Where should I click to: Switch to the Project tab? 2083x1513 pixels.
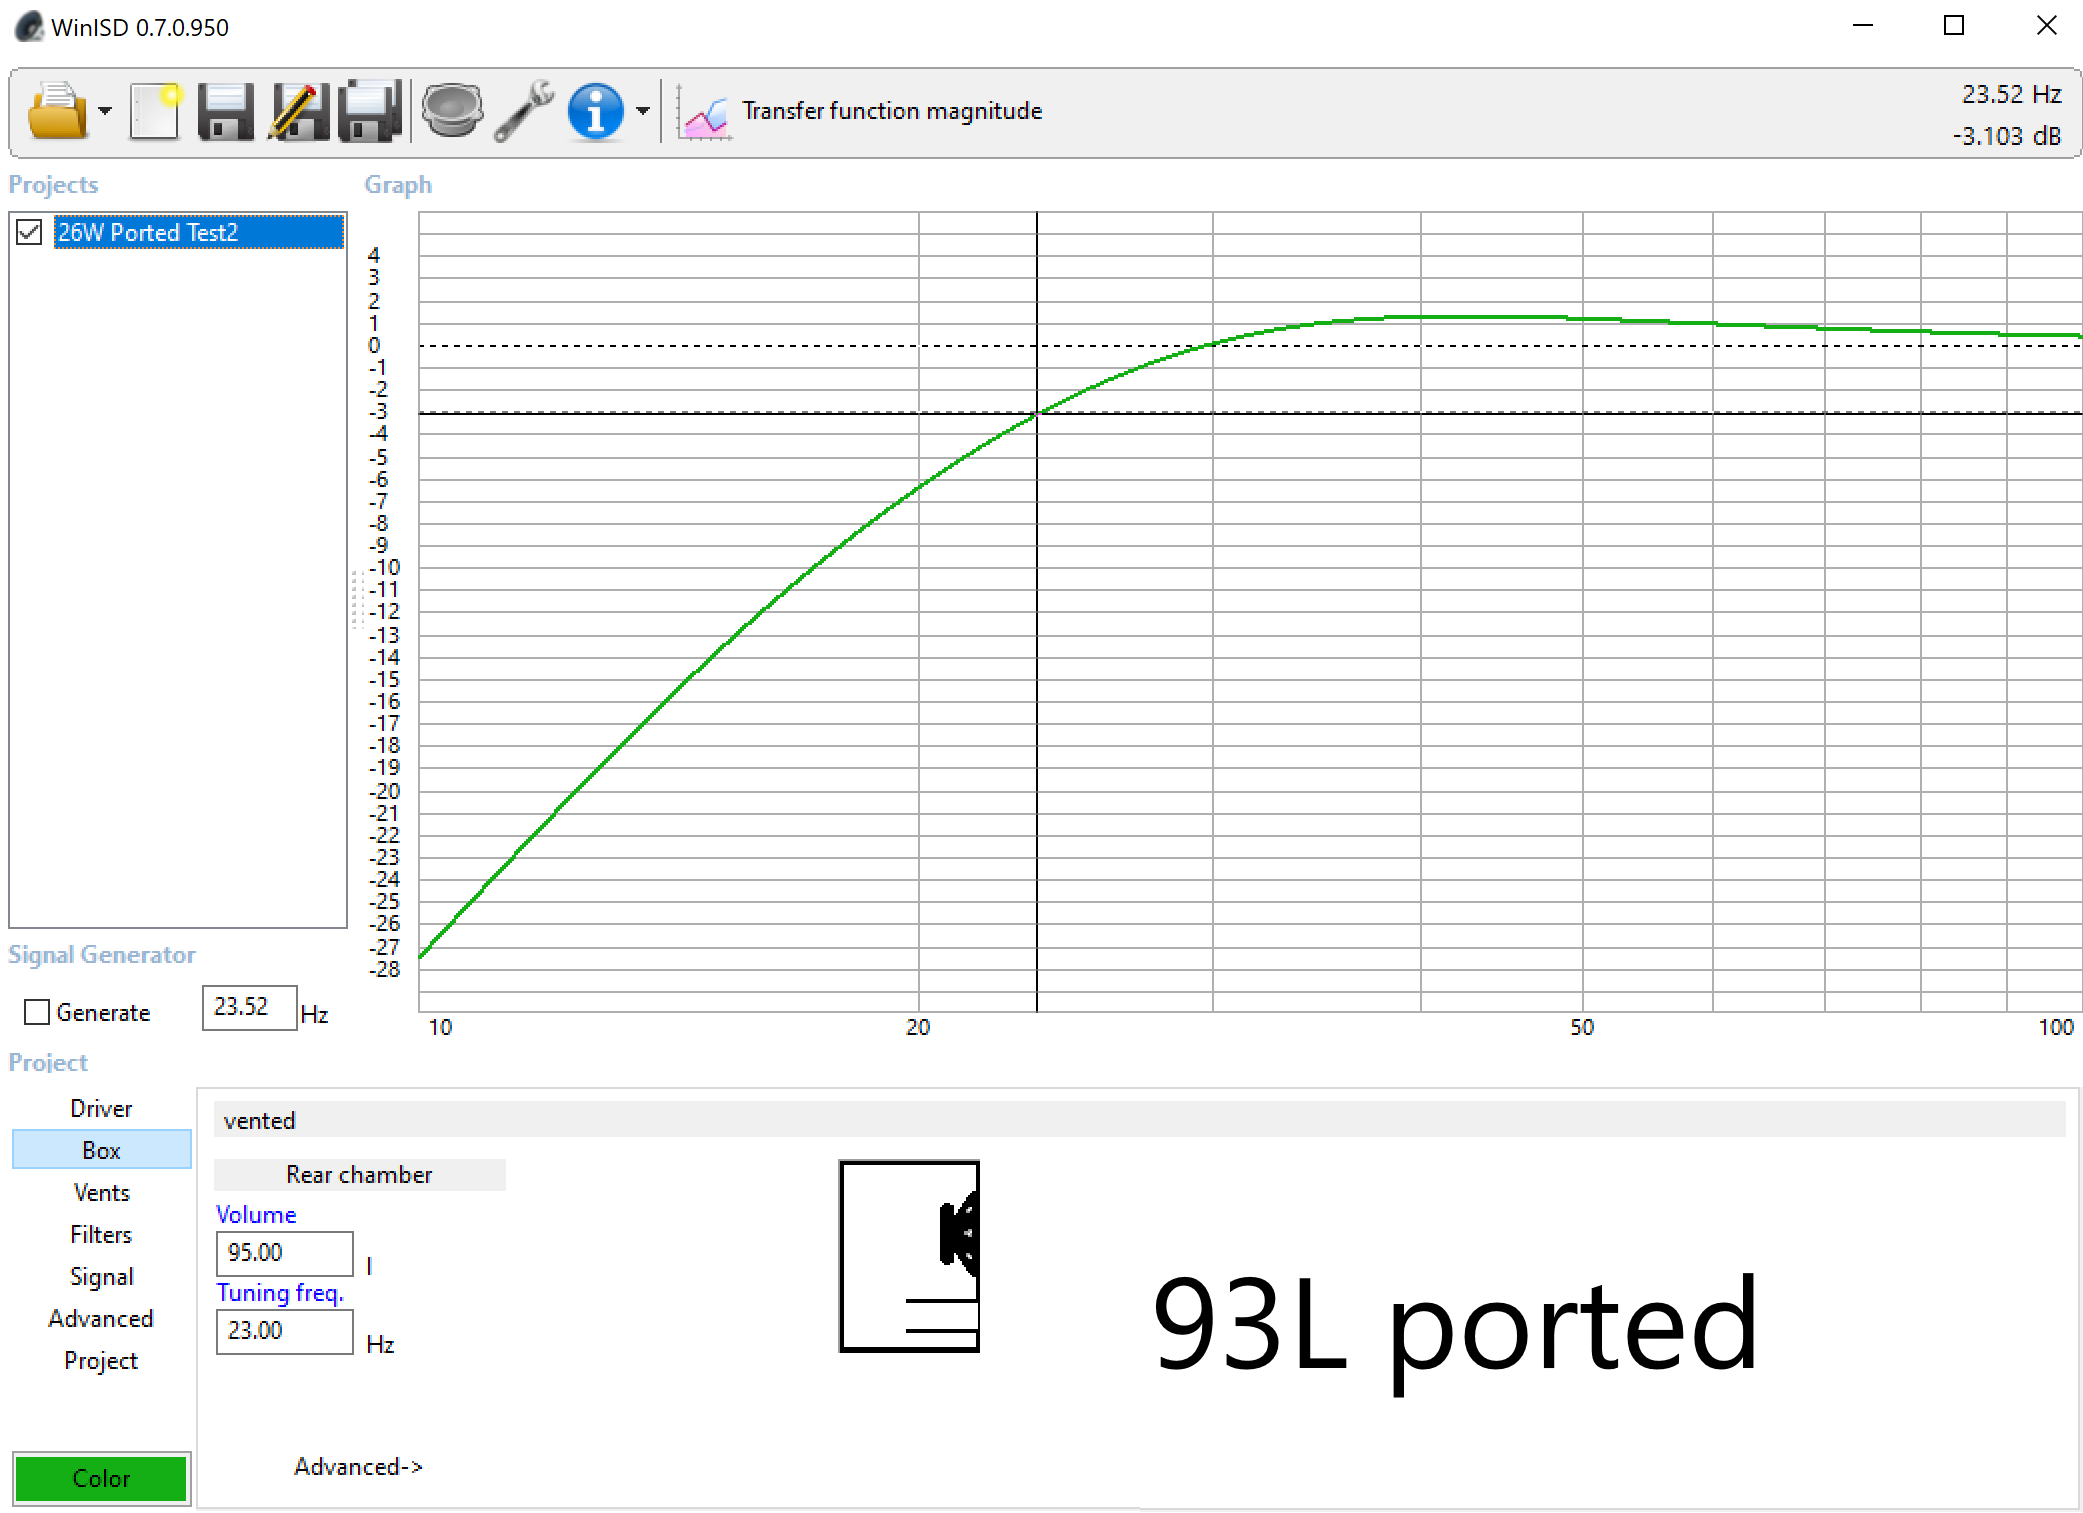(x=101, y=1360)
